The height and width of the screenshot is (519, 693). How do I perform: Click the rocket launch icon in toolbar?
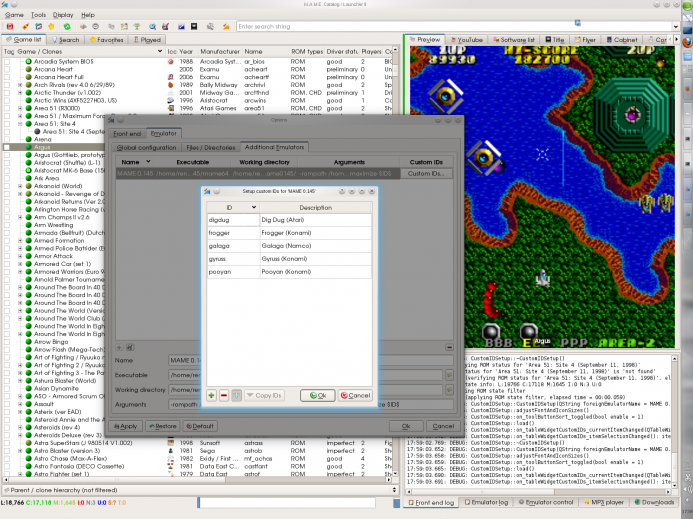tap(25, 27)
